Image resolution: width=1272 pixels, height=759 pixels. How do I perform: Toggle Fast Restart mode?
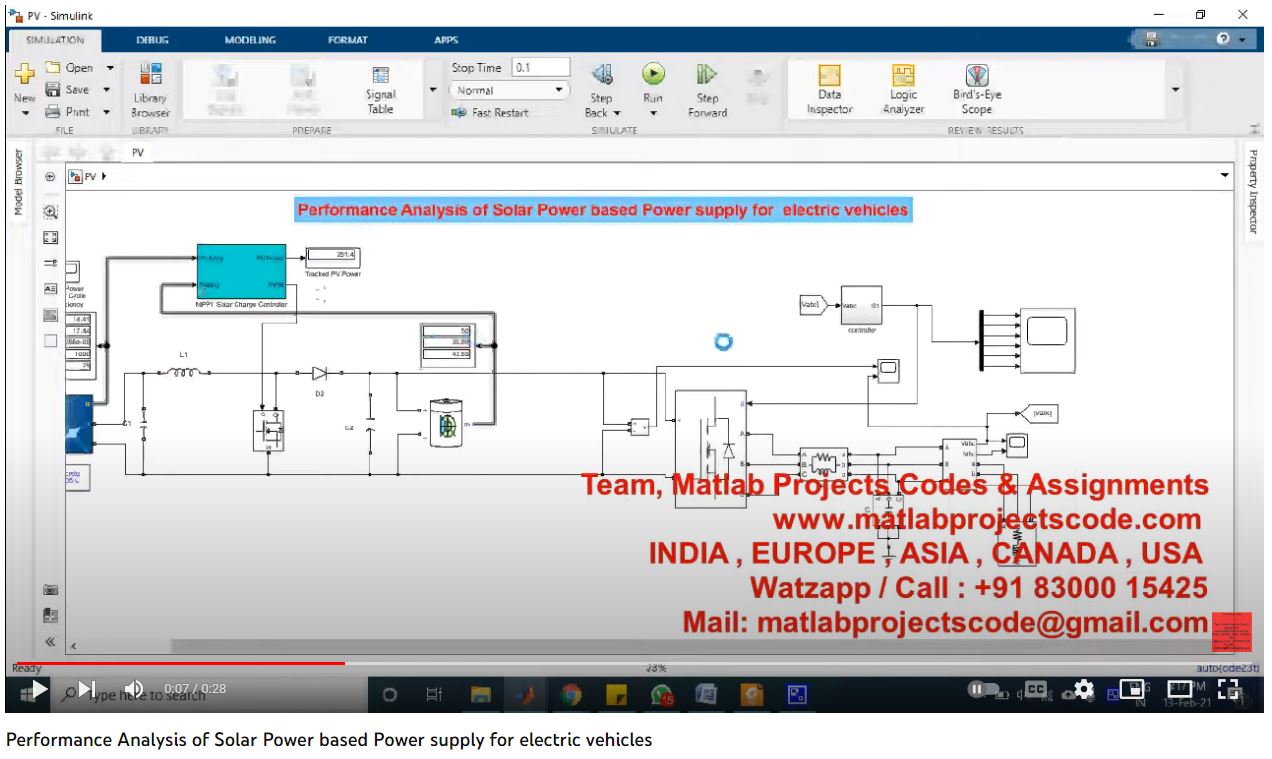490,113
